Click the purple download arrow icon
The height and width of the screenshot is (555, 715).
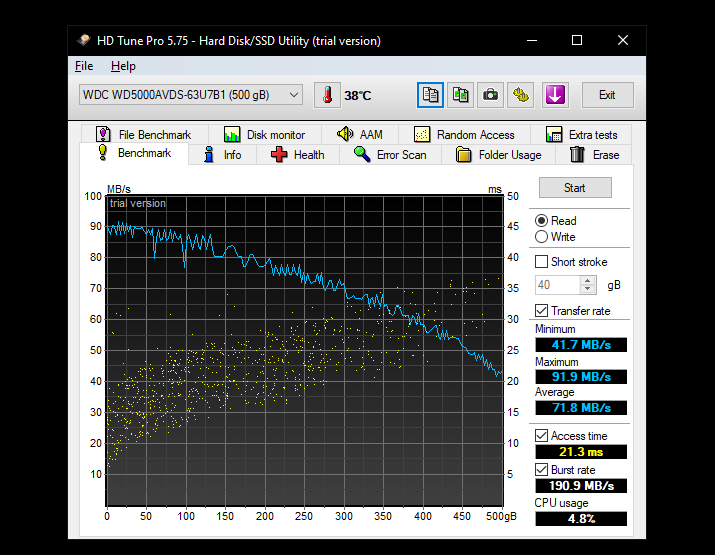(x=555, y=95)
